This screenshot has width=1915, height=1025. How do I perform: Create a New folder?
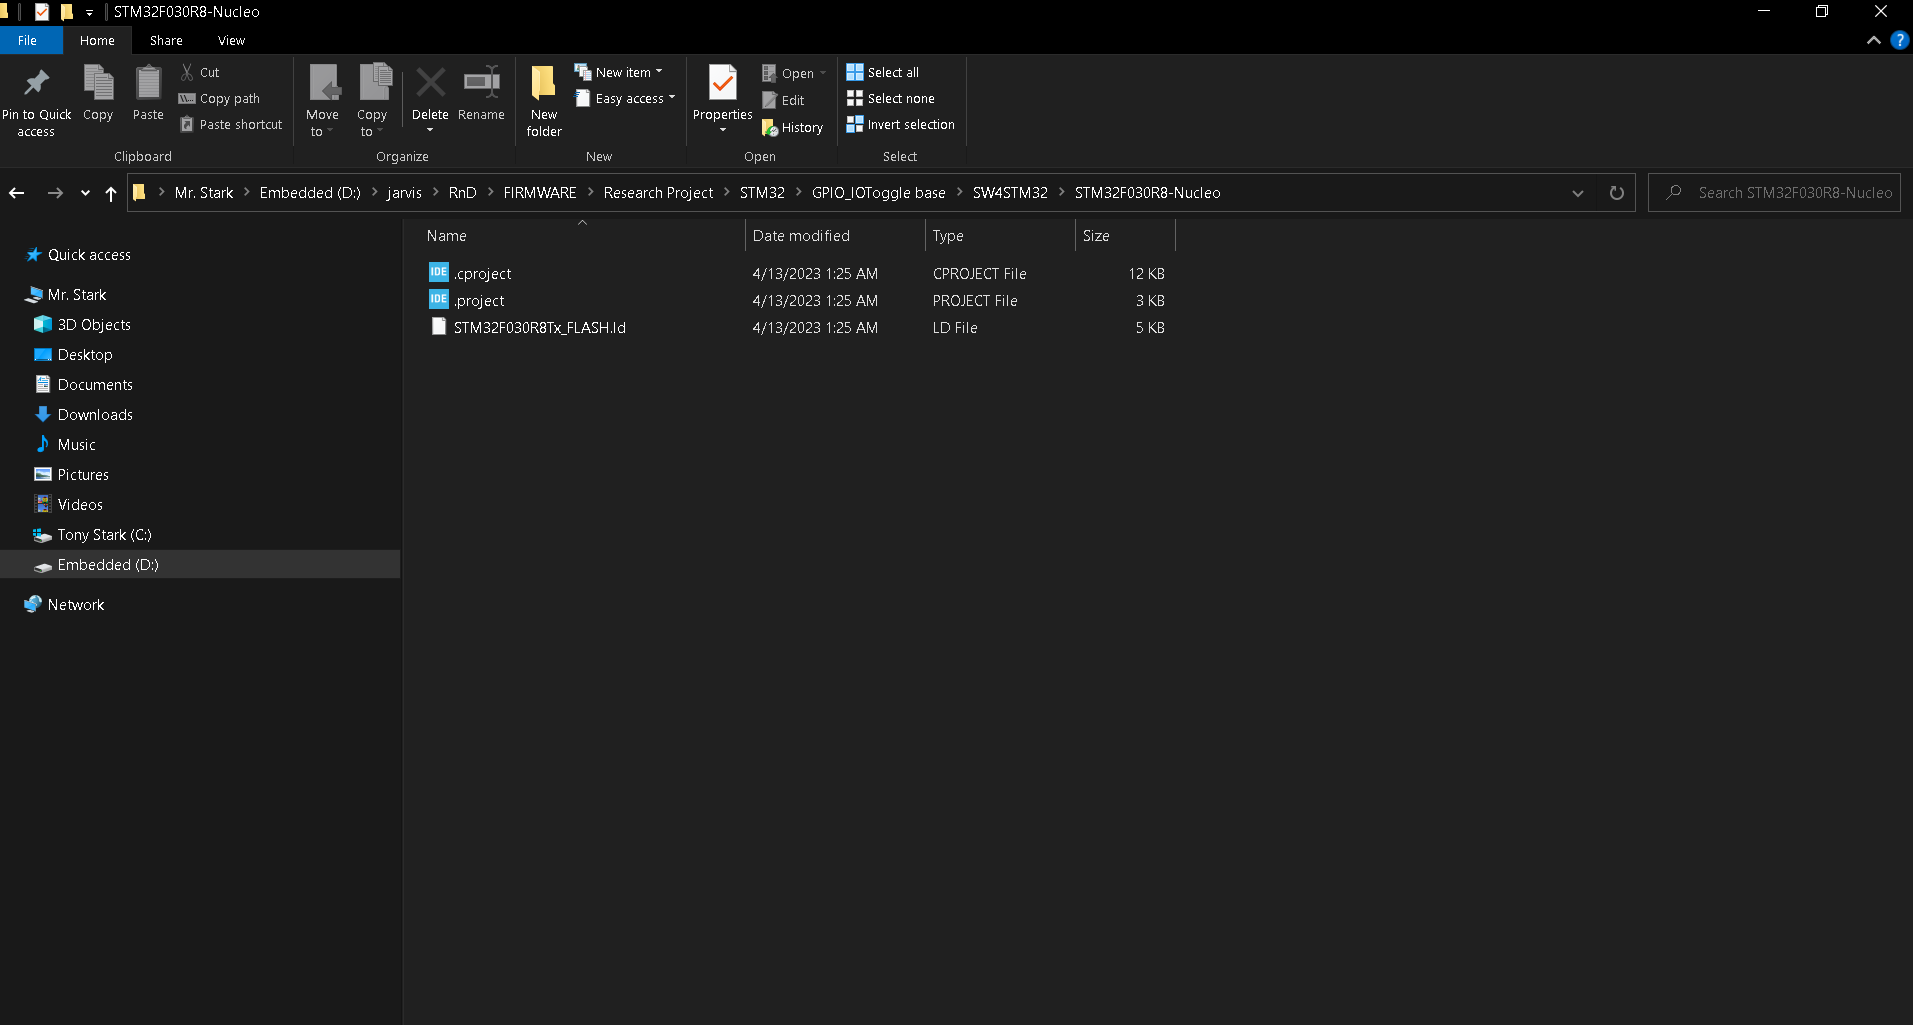(x=544, y=101)
